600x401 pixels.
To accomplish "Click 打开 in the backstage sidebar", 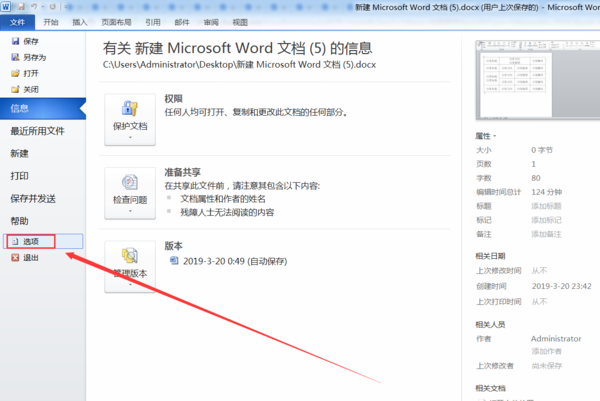I will point(25,73).
